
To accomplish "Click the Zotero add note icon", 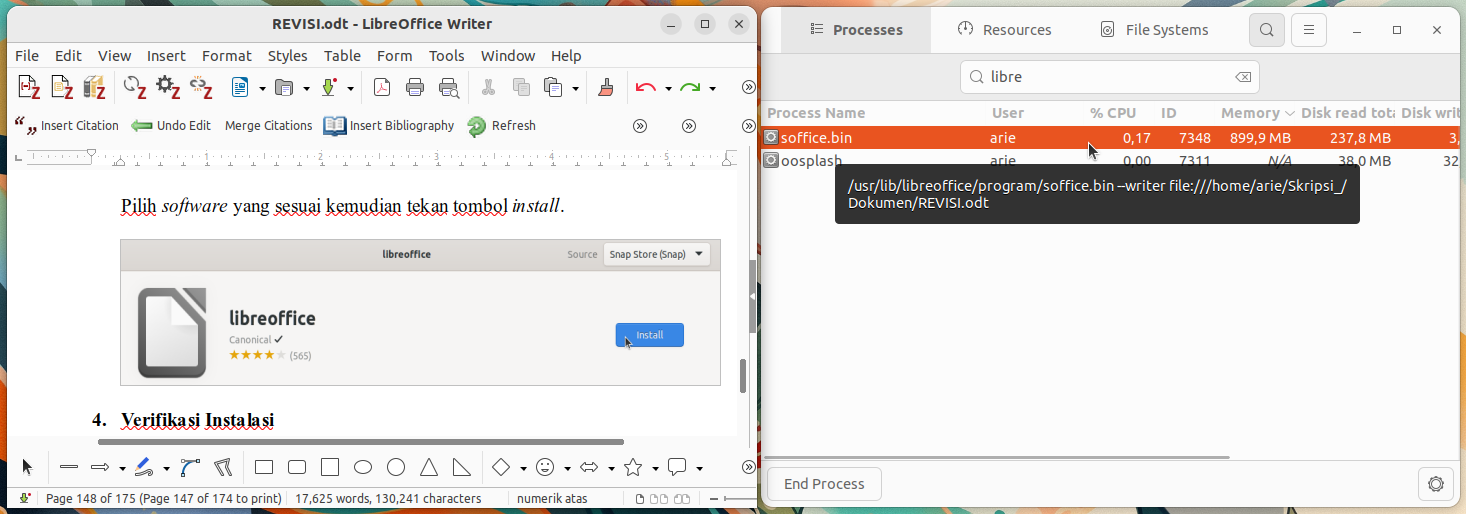I will click(62, 88).
